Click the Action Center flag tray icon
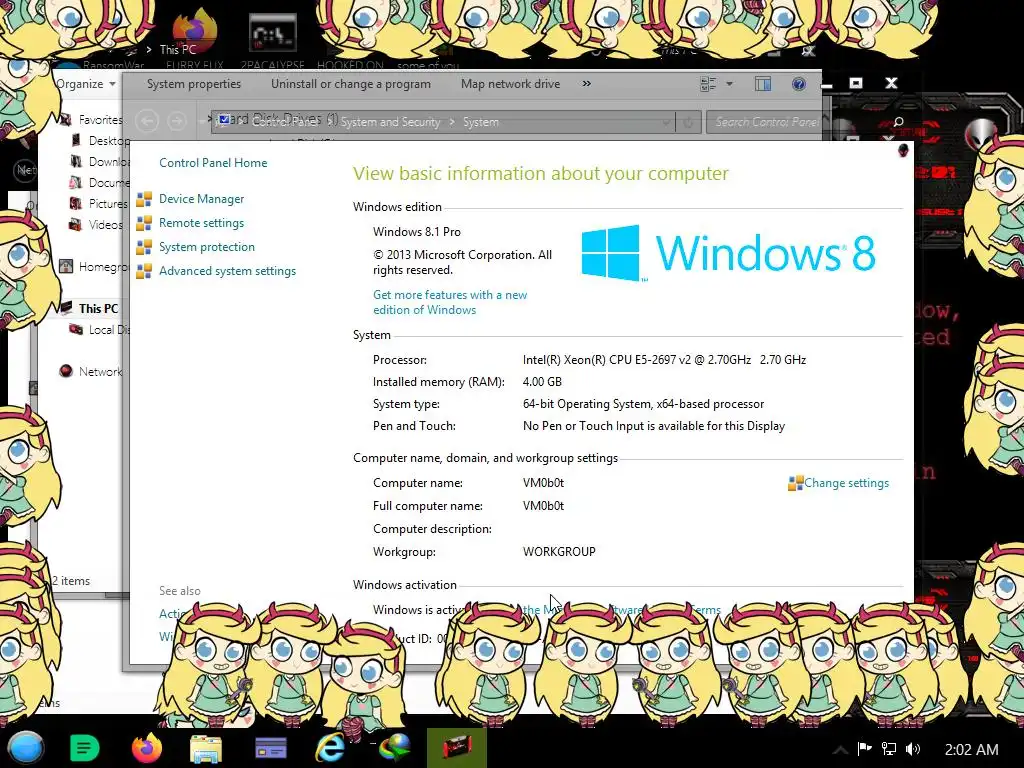 865,749
